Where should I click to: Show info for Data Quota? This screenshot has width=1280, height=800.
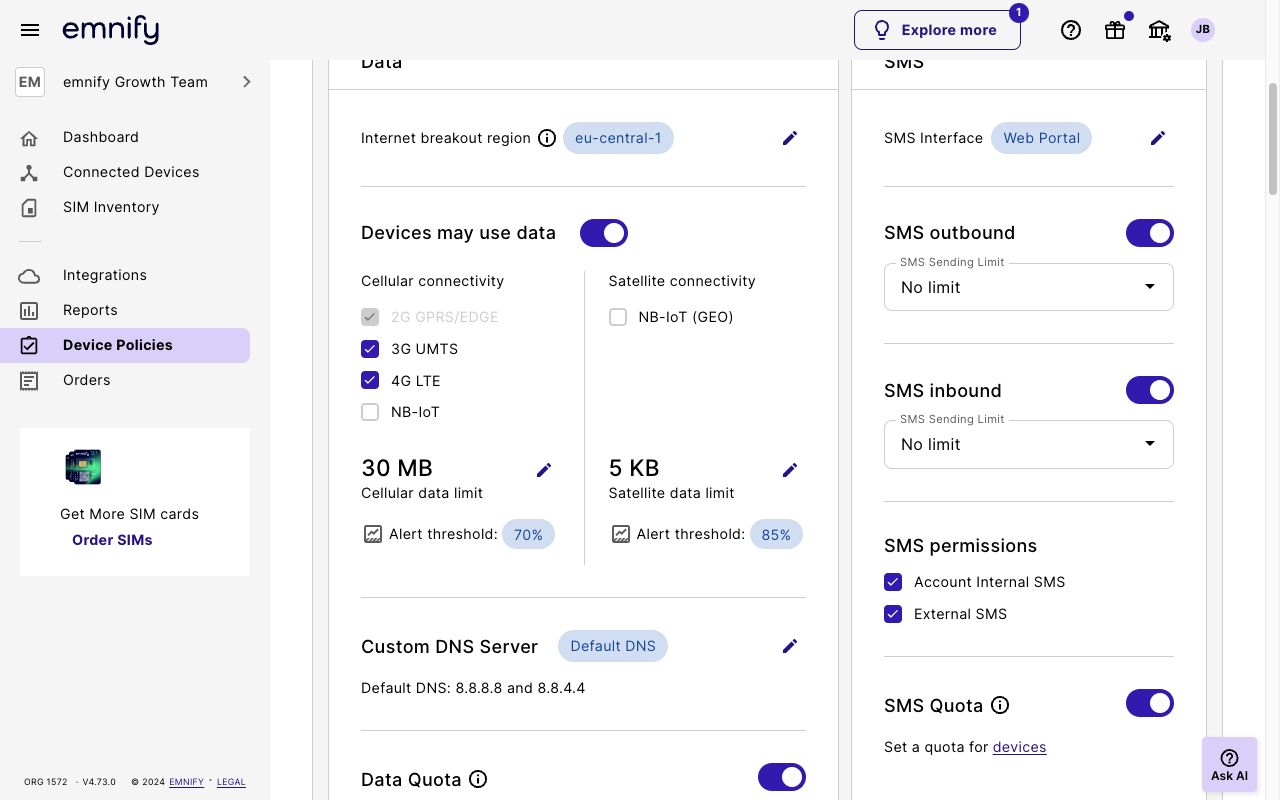coord(478,779)
